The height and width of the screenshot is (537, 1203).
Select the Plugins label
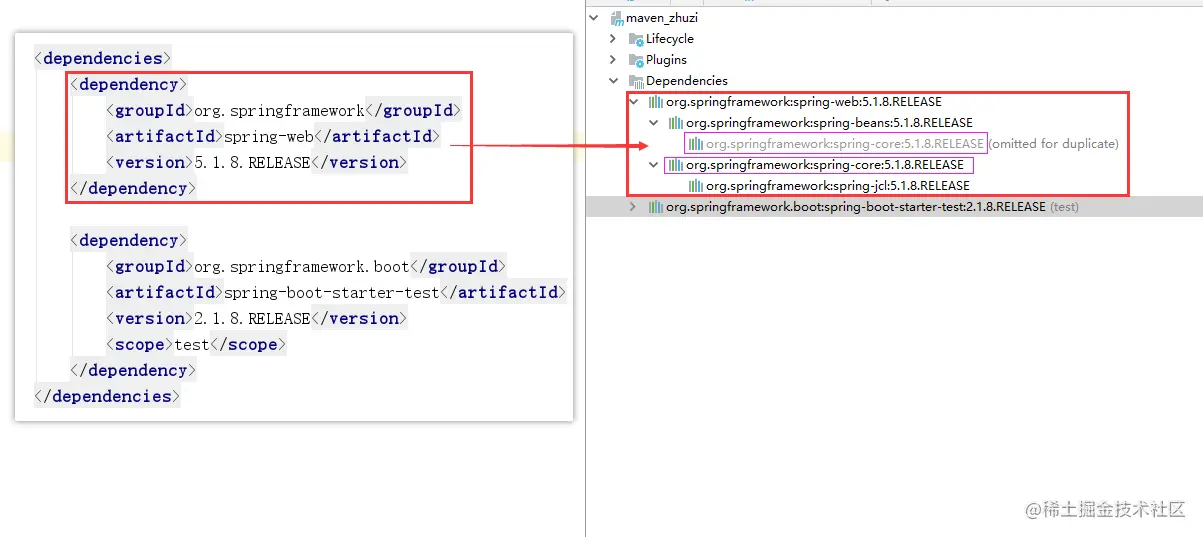666,60
